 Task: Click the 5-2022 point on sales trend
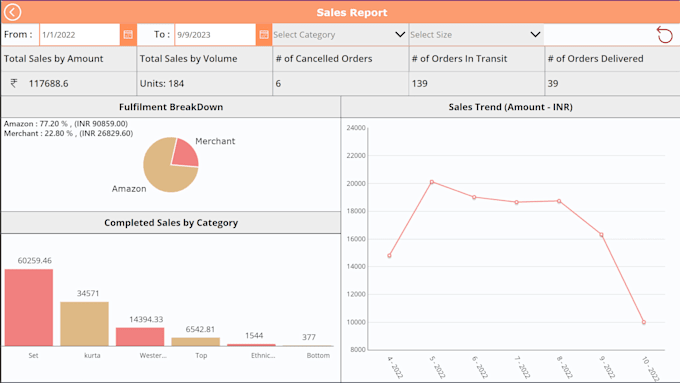pos(432,182)
